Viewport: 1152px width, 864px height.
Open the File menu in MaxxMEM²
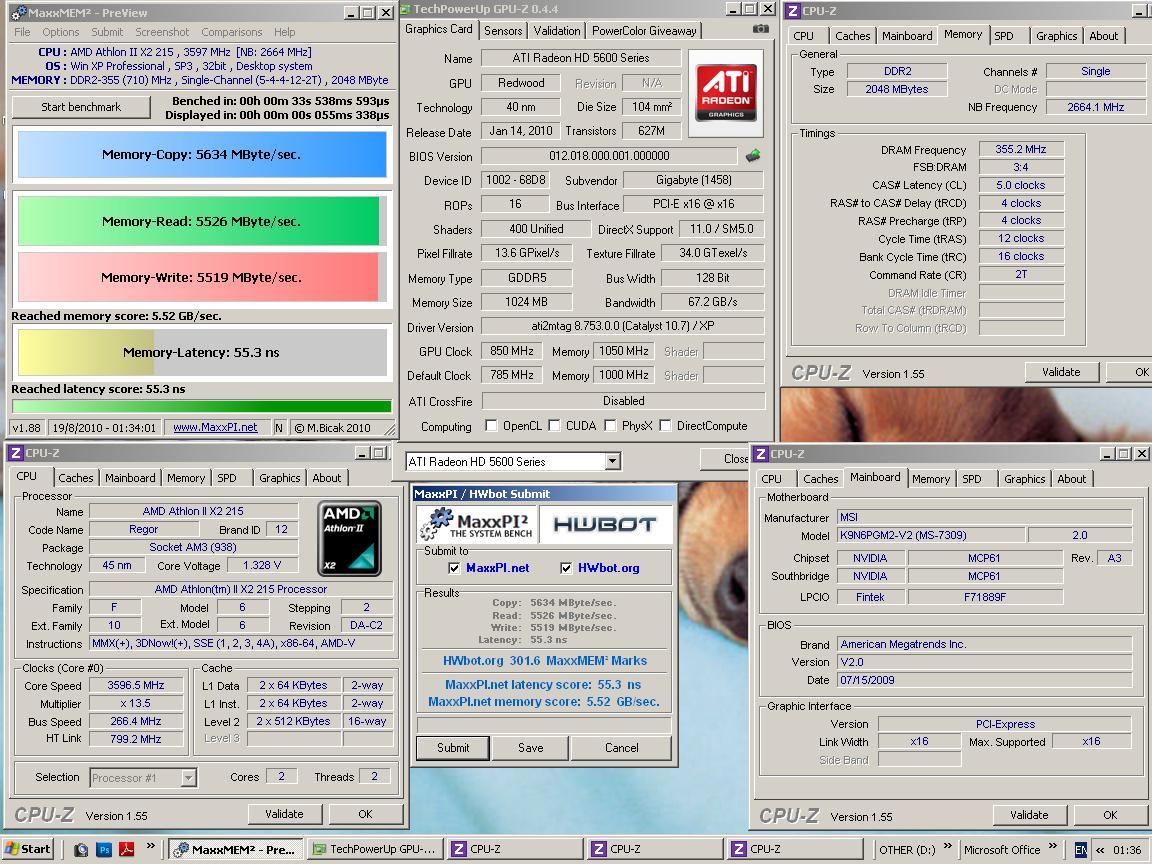[x=22, y=32]
